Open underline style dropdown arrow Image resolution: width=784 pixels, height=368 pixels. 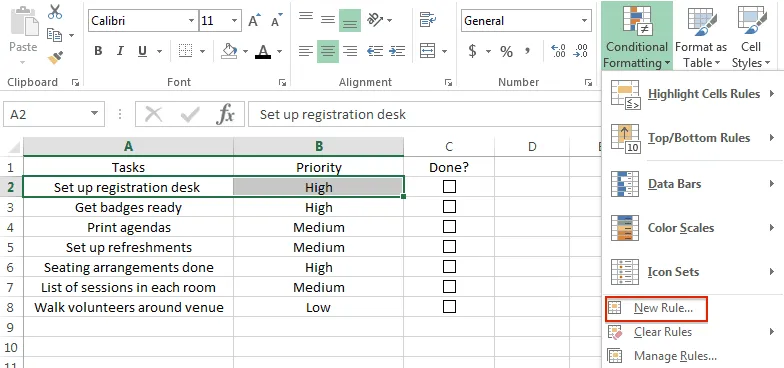point(160,51)
